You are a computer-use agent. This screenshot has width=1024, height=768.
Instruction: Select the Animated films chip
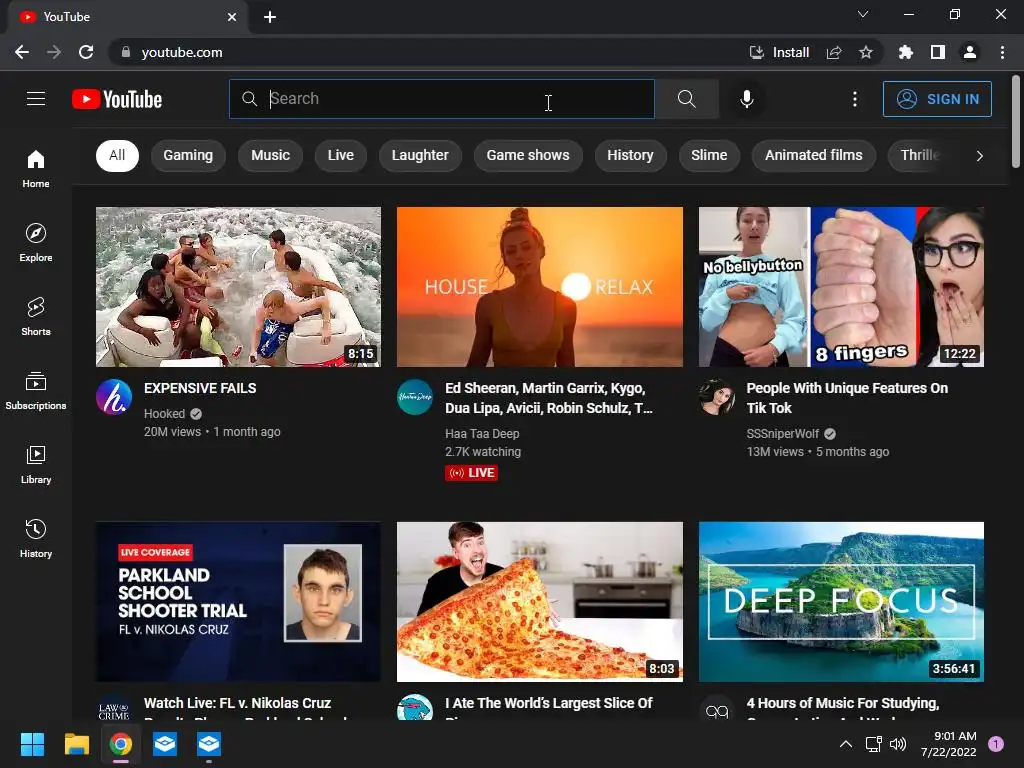pyautogui.click(x=814, y=155)
